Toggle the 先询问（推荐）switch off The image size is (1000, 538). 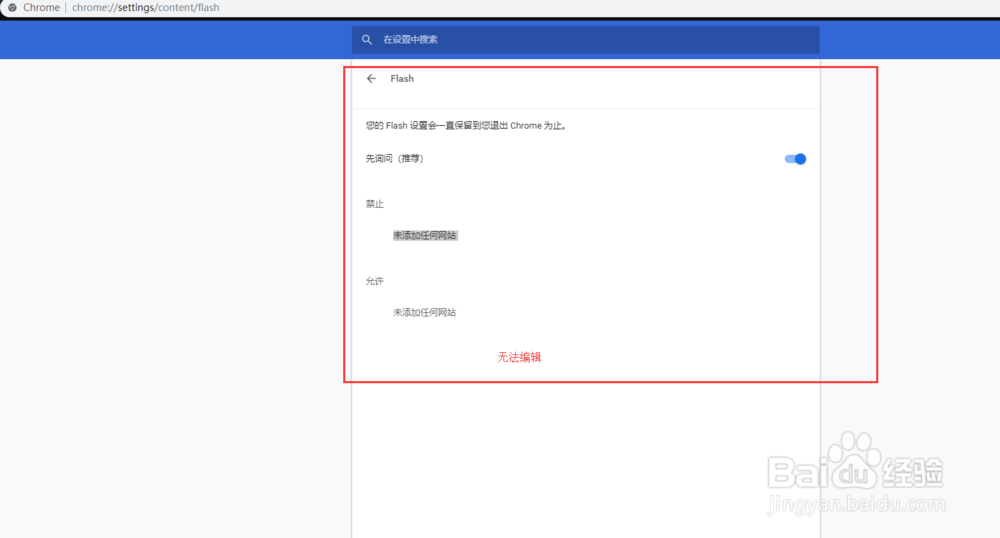(795, 159)
